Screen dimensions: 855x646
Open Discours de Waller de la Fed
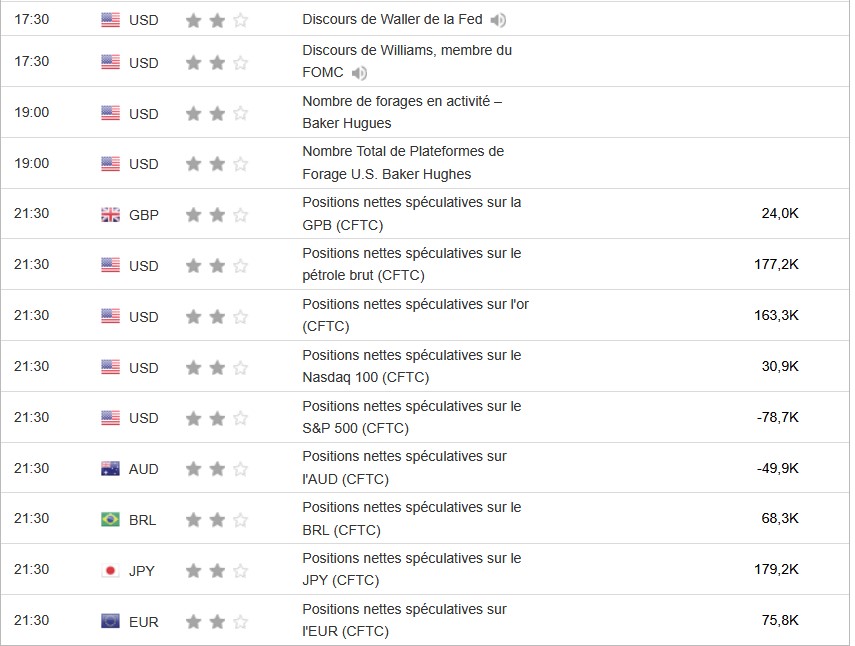point(394,20)
